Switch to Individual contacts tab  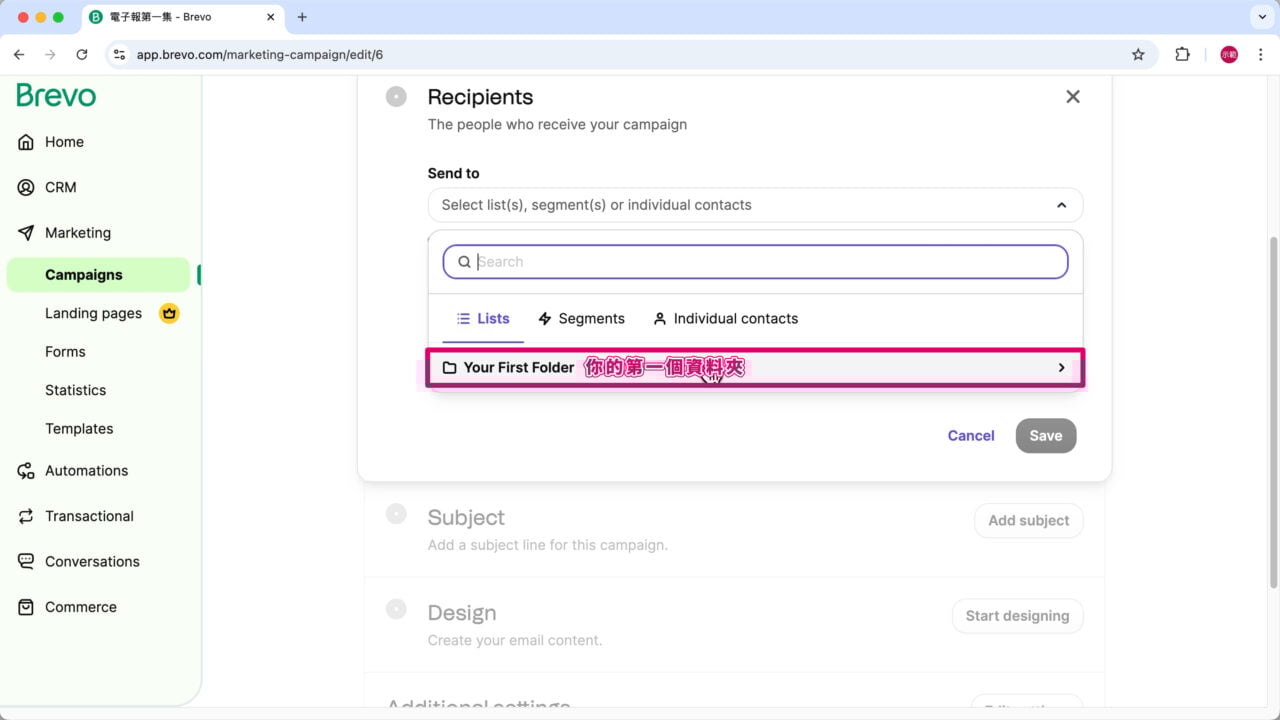coord(725,319)
